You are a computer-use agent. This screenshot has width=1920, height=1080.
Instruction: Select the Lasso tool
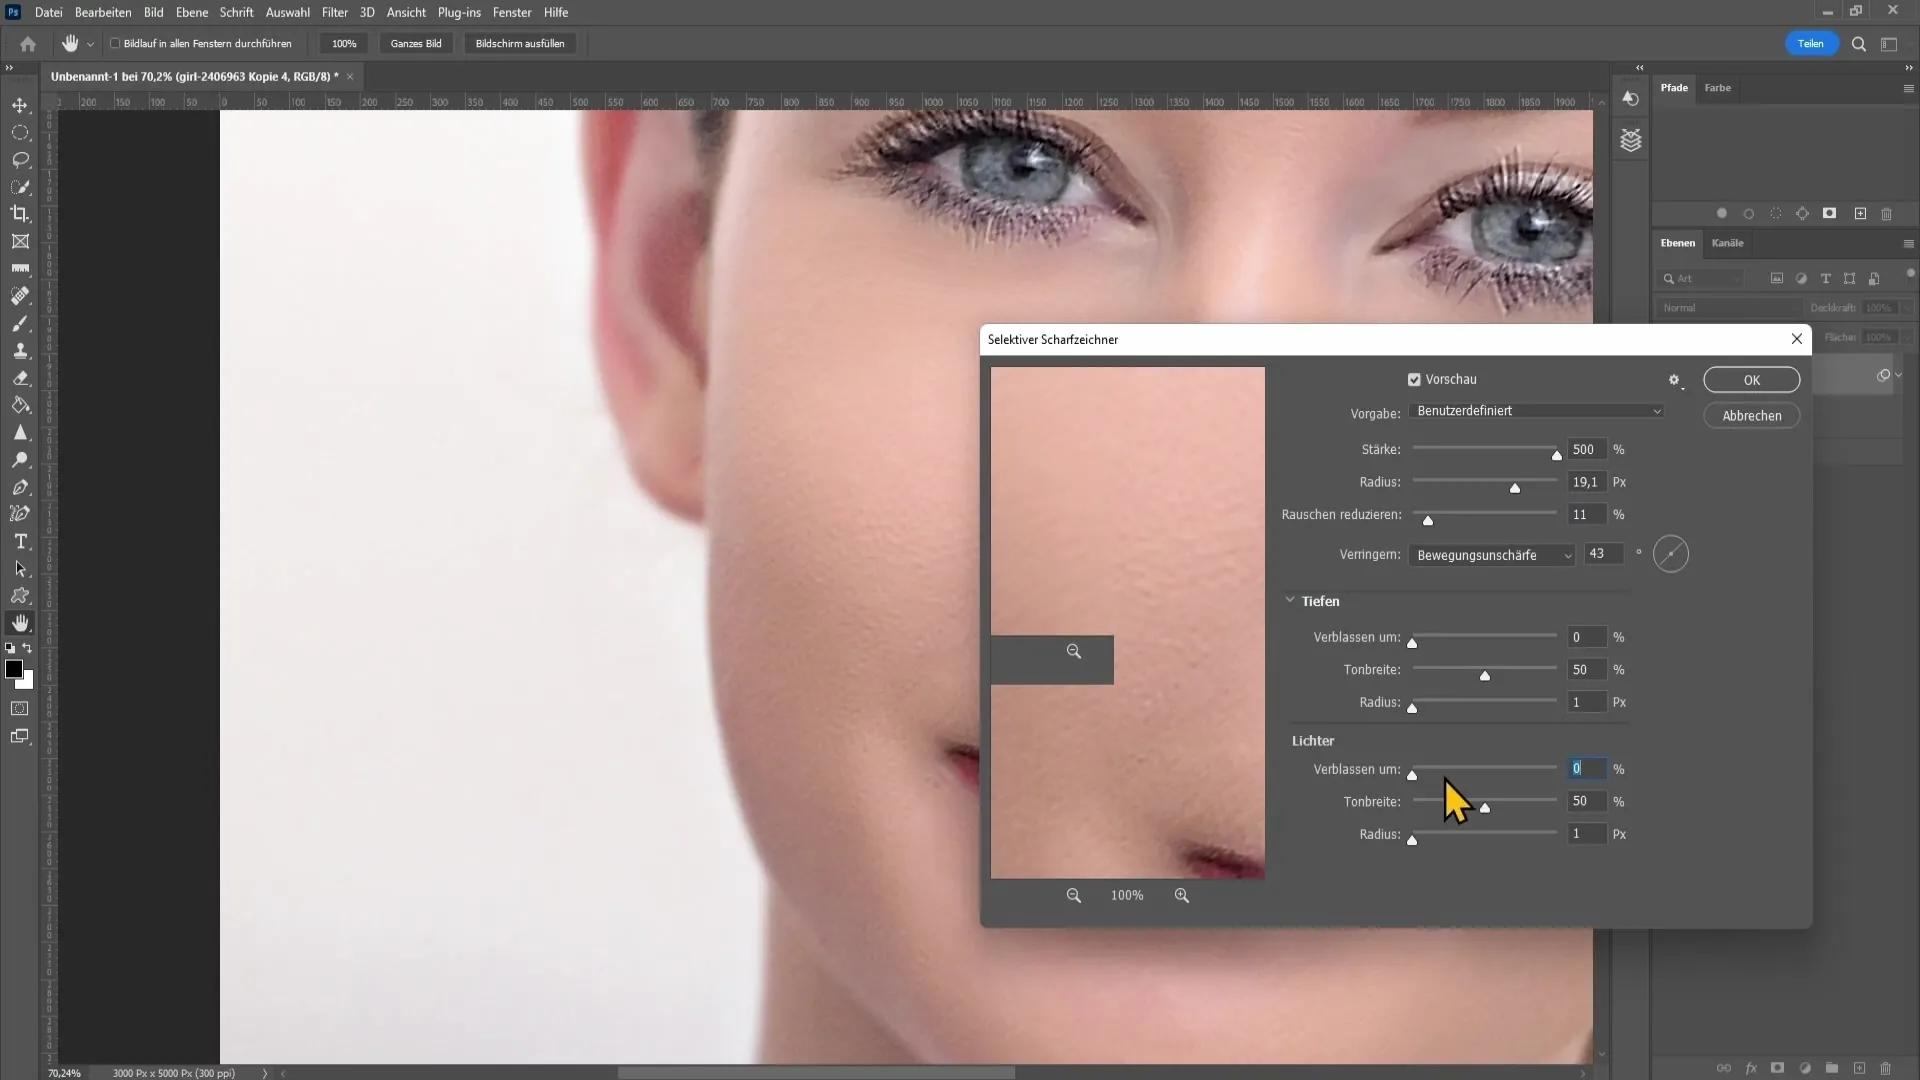(20, 159)
